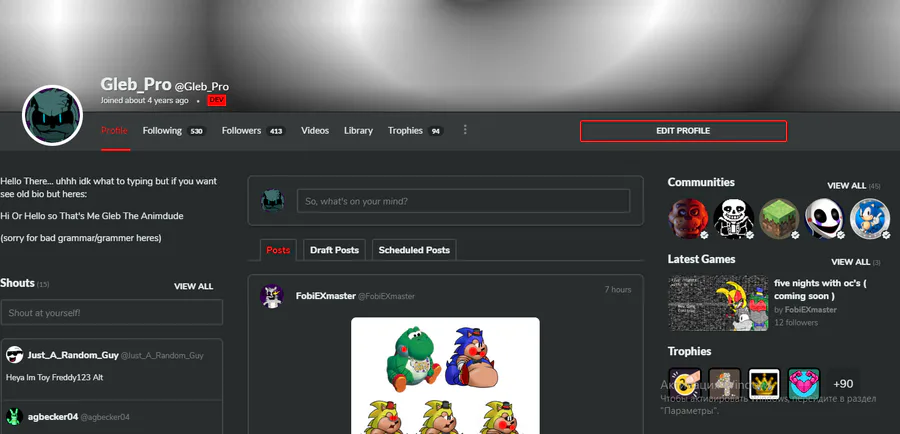Viewport: 900px width, 434px height.
Task: Open the Minecraft grass block community icon
Action: pyautogui.click(x=779, y=219)
